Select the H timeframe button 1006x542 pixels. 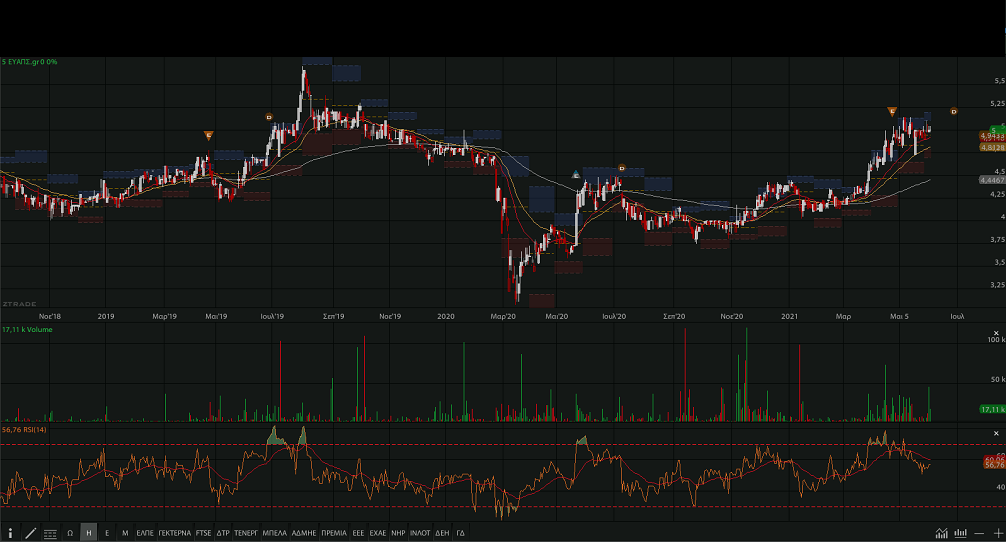89,533
